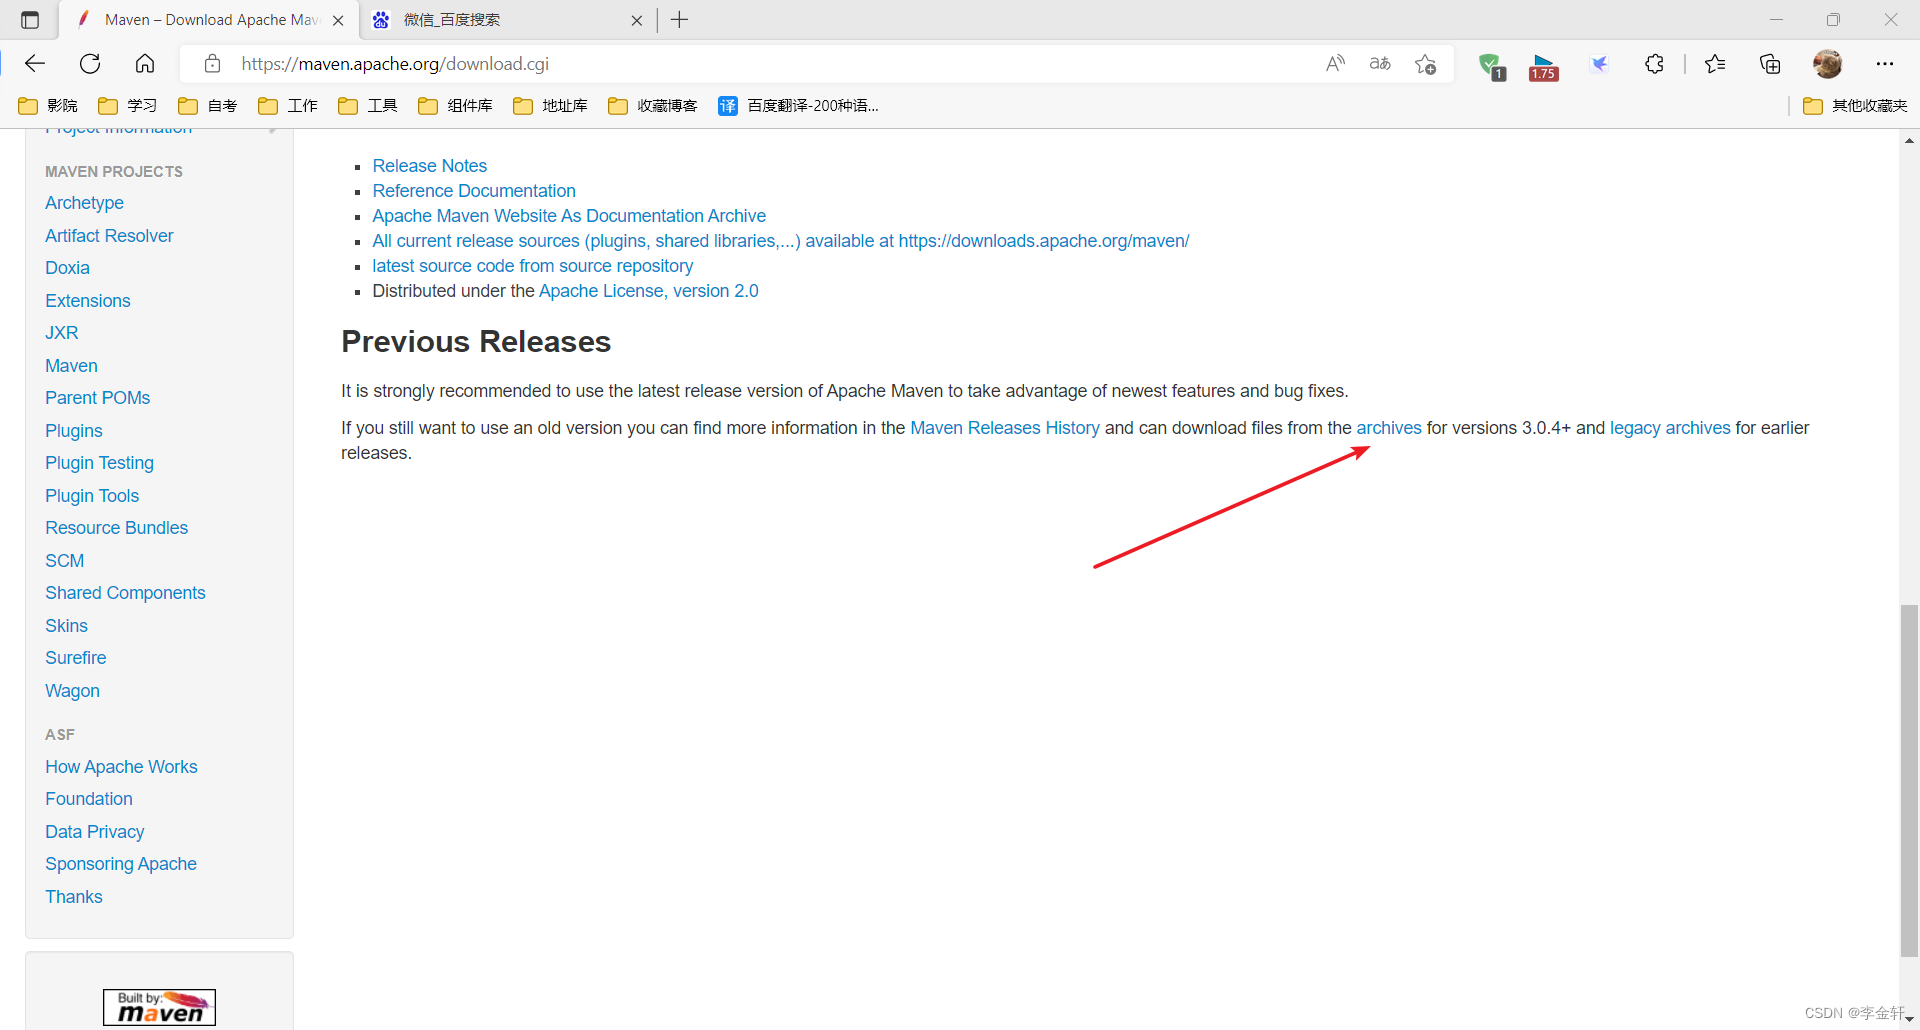The width and height of the screenshot is (1920, 1030).
Task: Open green shield extension icon
Action: click(1491, 66)
